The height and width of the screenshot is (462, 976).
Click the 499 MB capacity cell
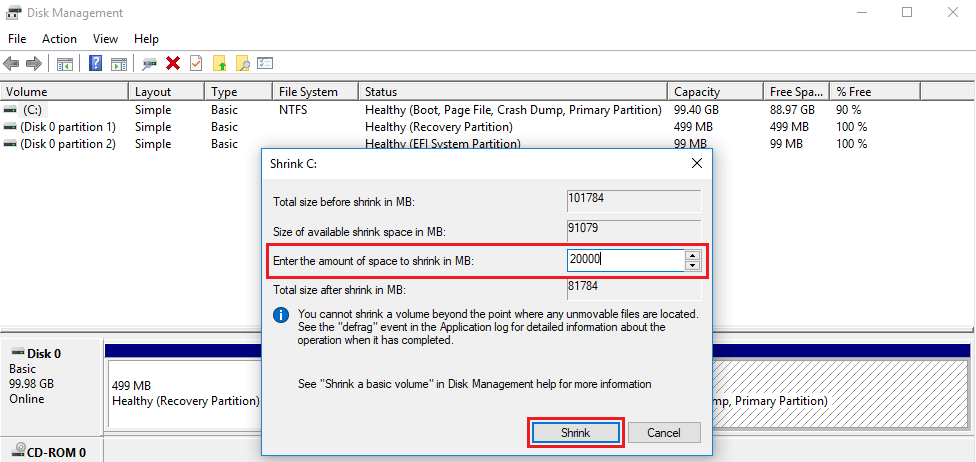pyautogui.click(x=693, y=127)
